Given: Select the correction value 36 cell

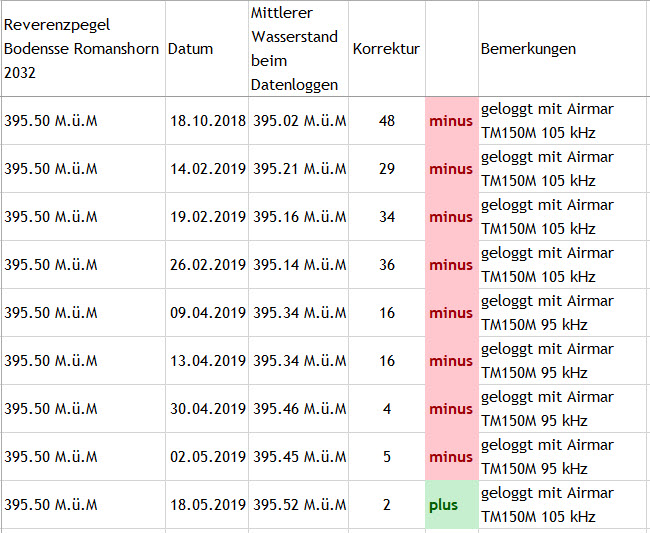Looking at the screenshot, I should pos(387,265).
